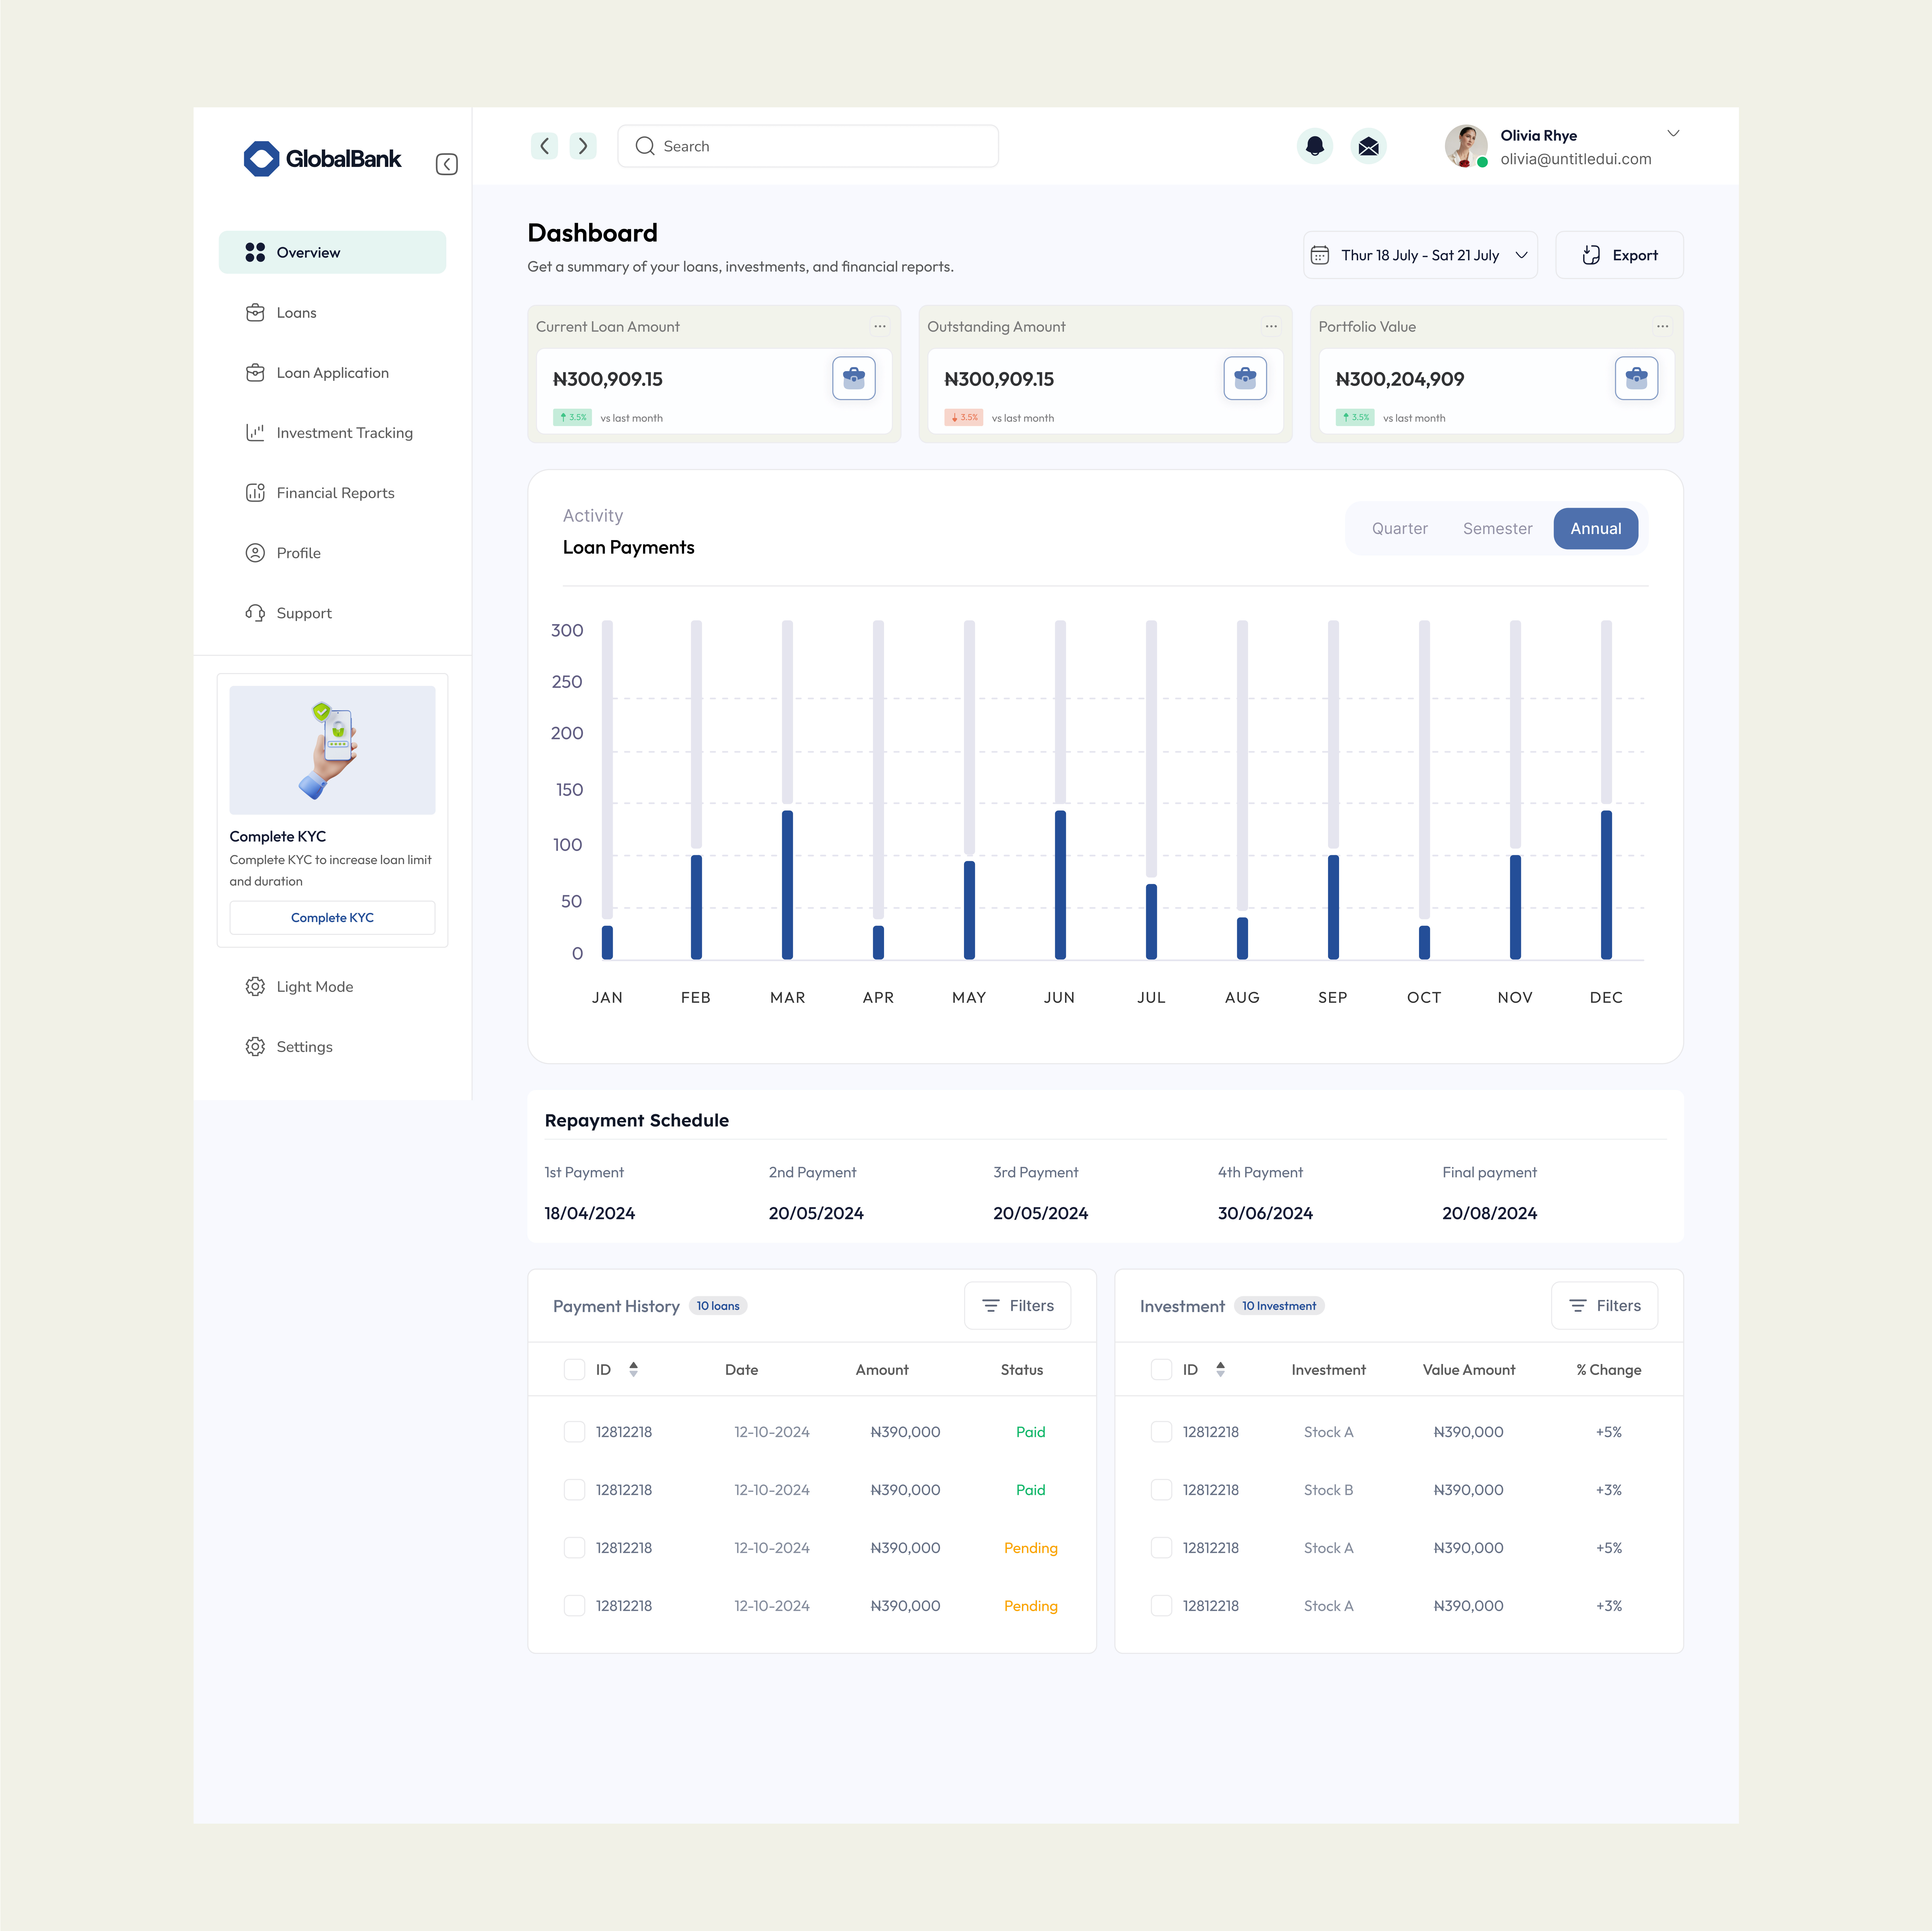Screen dimensions: 1932x1931
Task: Expand the Olivia Rhye profile dropdown
Action: (x=1673, y=133)
